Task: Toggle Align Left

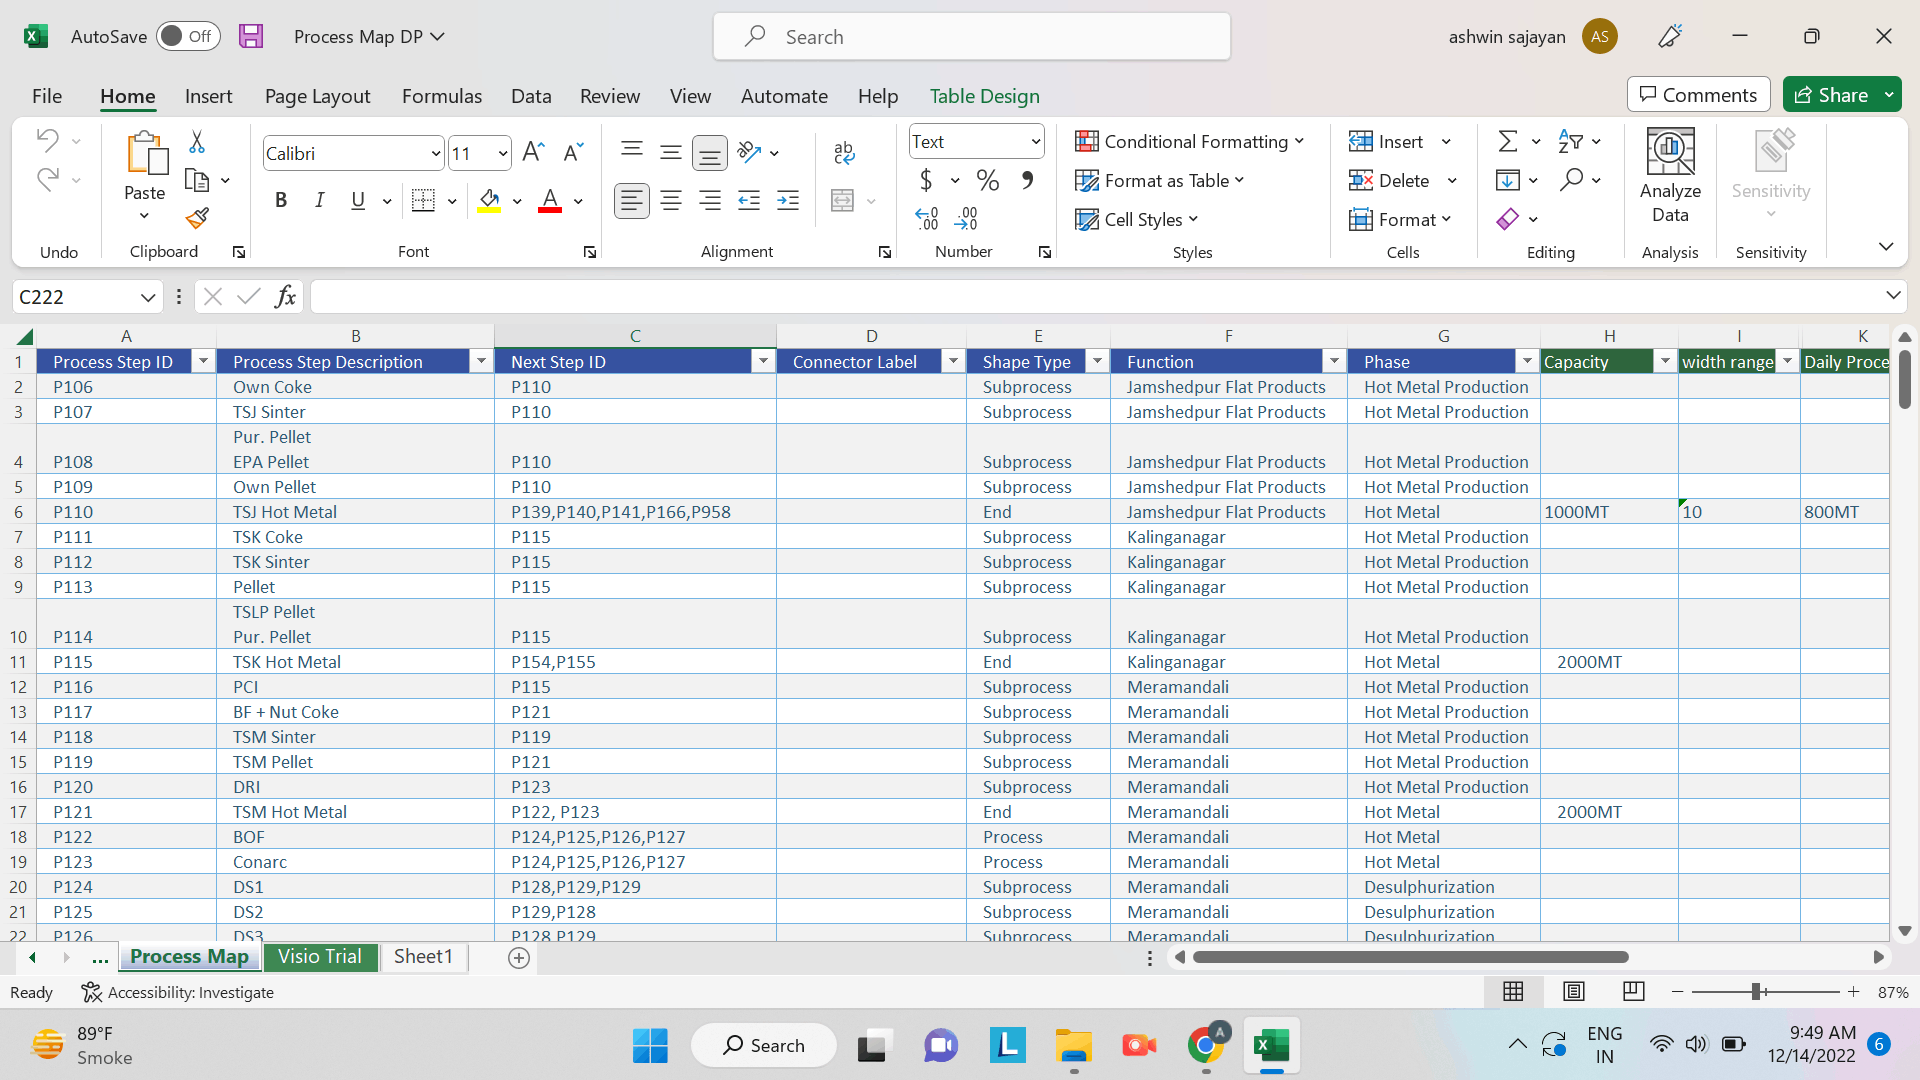Action: [631, 200]
